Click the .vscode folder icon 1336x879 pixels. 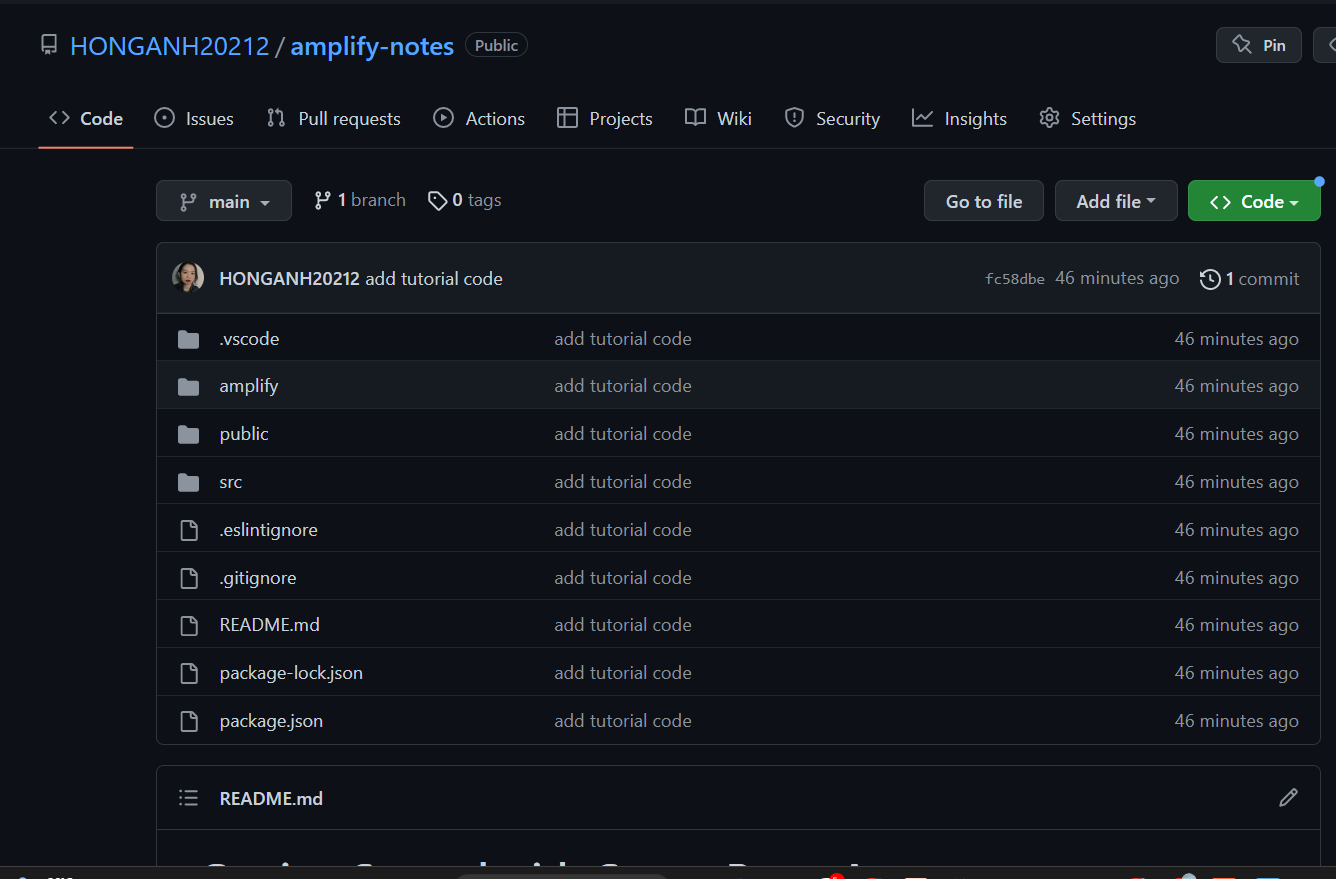pyautogui.click(x=188, y=339)
